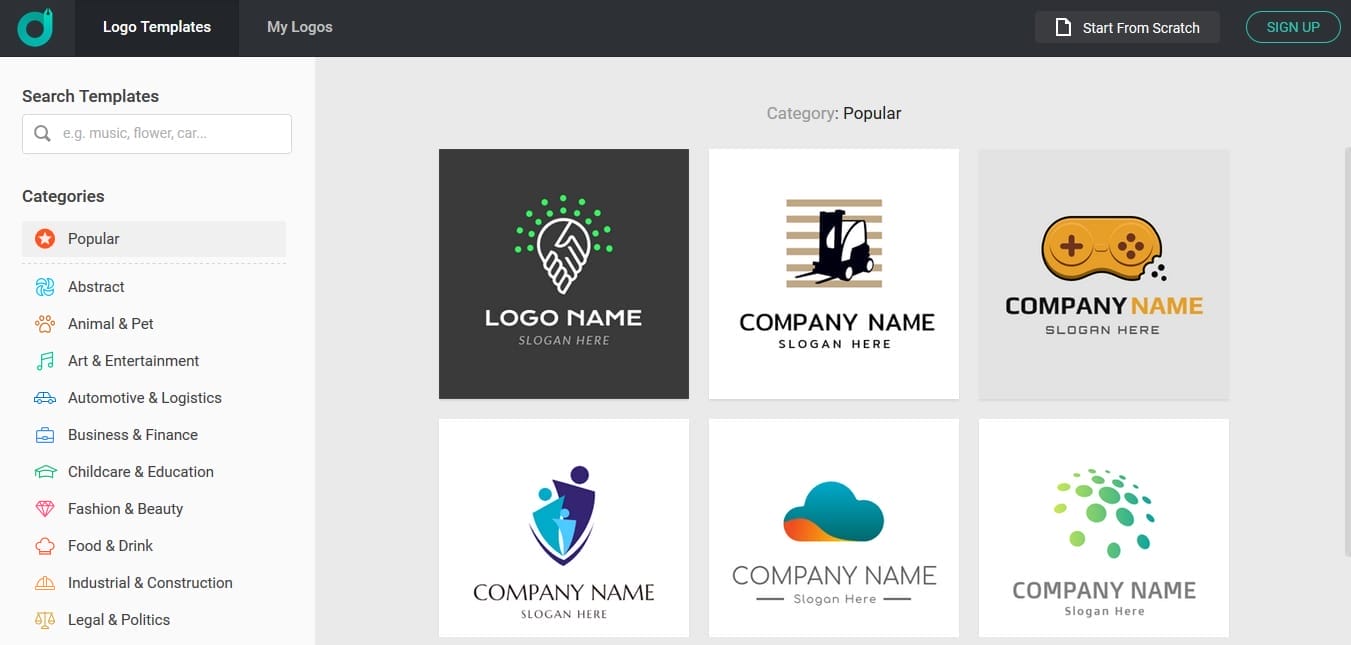The height and width of the screenshot is (645, 1351).
Task: Select the music note icon for Art & Entertainment
Action: [x=44, y=360]
